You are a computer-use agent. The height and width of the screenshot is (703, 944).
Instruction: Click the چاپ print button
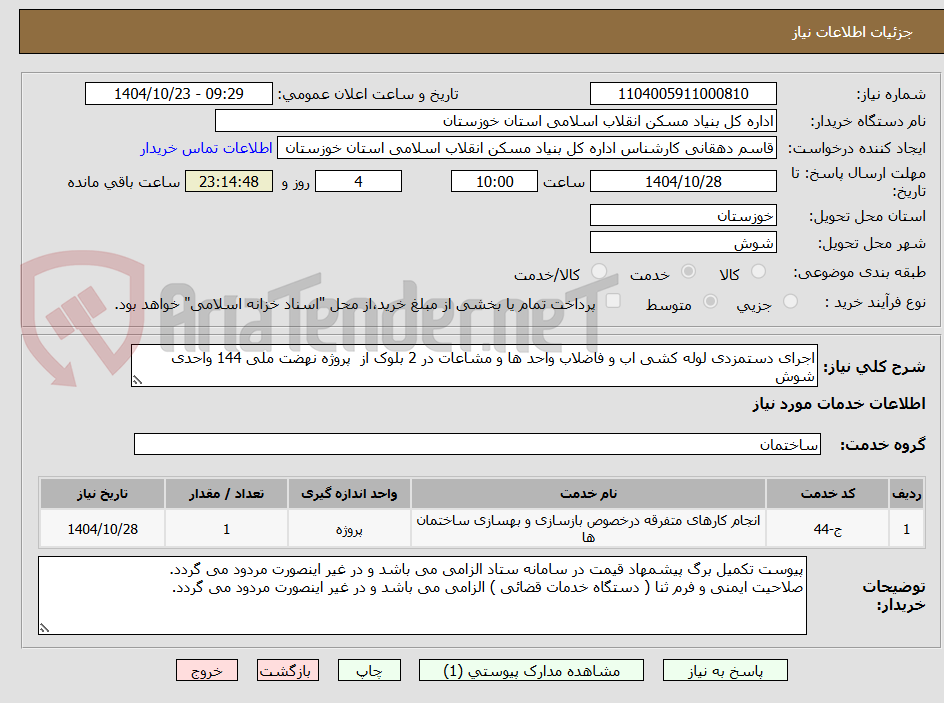point(369,670)
